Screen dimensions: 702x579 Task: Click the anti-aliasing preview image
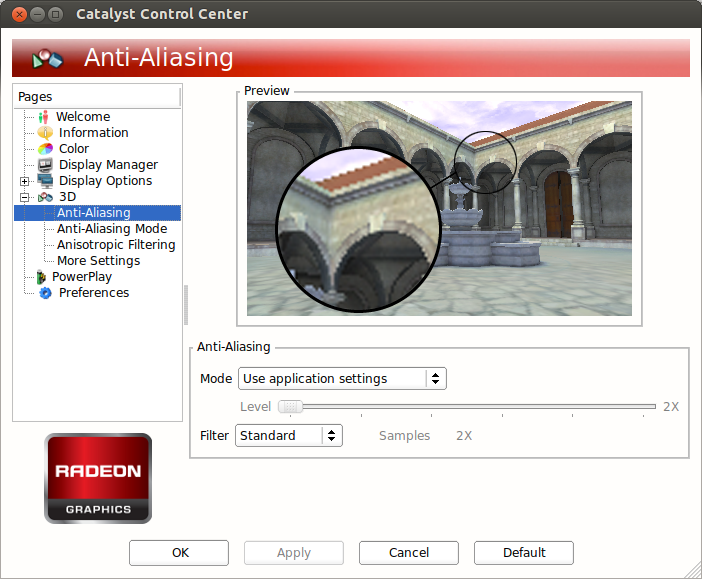439,208
